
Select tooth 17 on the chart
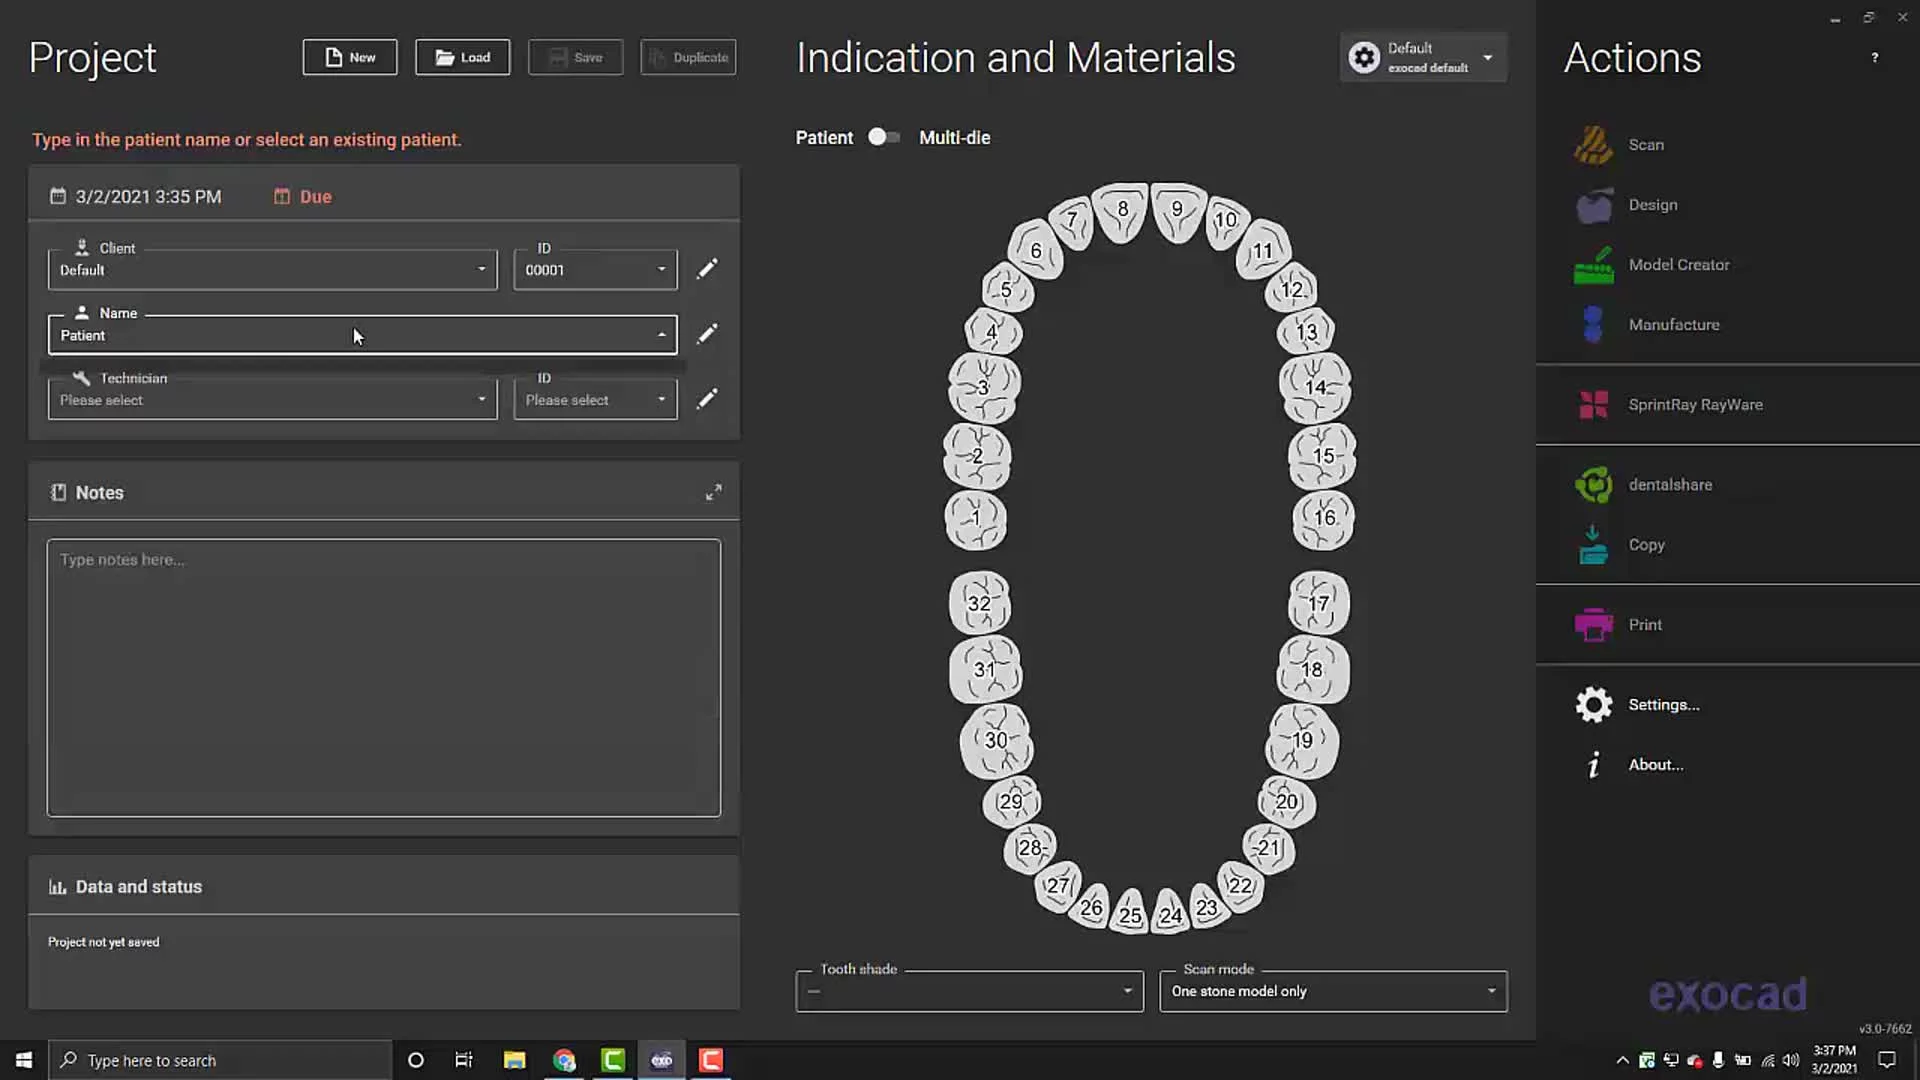1319,603
